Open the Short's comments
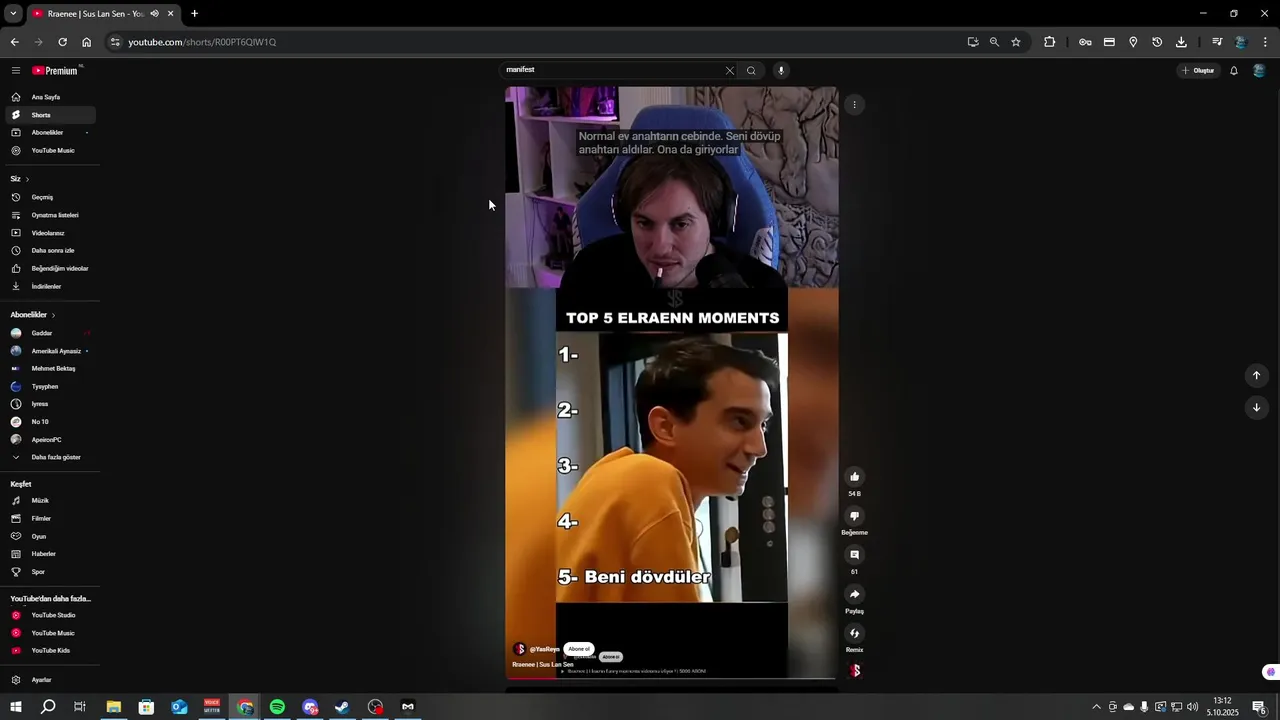This screenshot has height=720, width=1280. pyautogui.click(x=854, y=555)
